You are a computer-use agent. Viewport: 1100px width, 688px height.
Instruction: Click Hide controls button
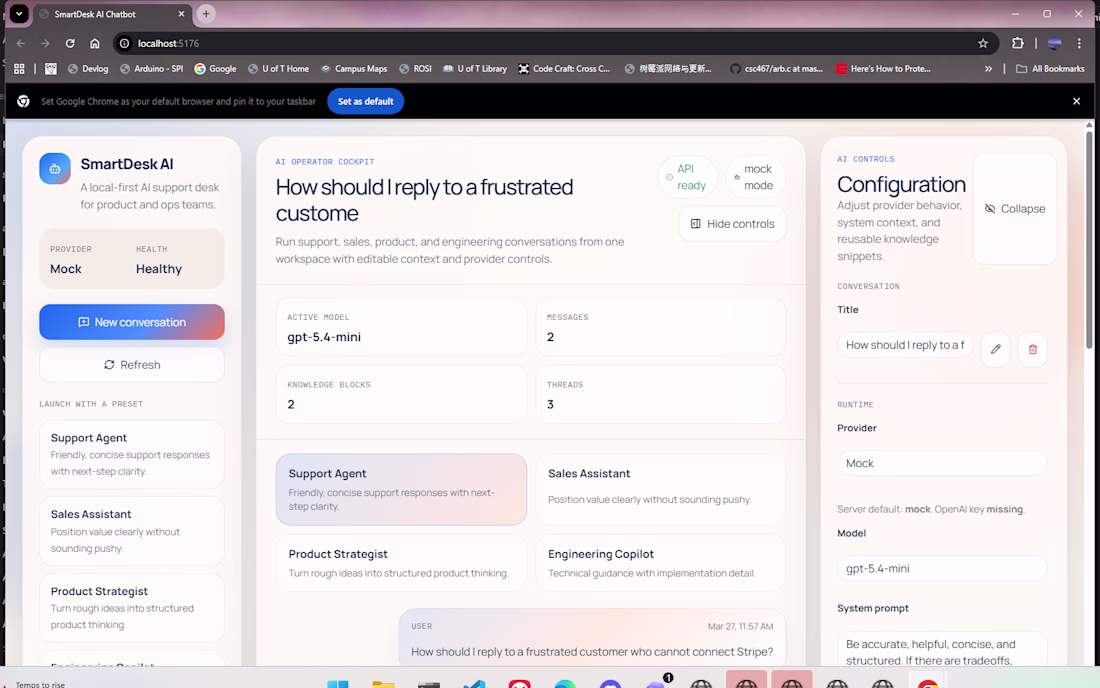coord(732,224)
